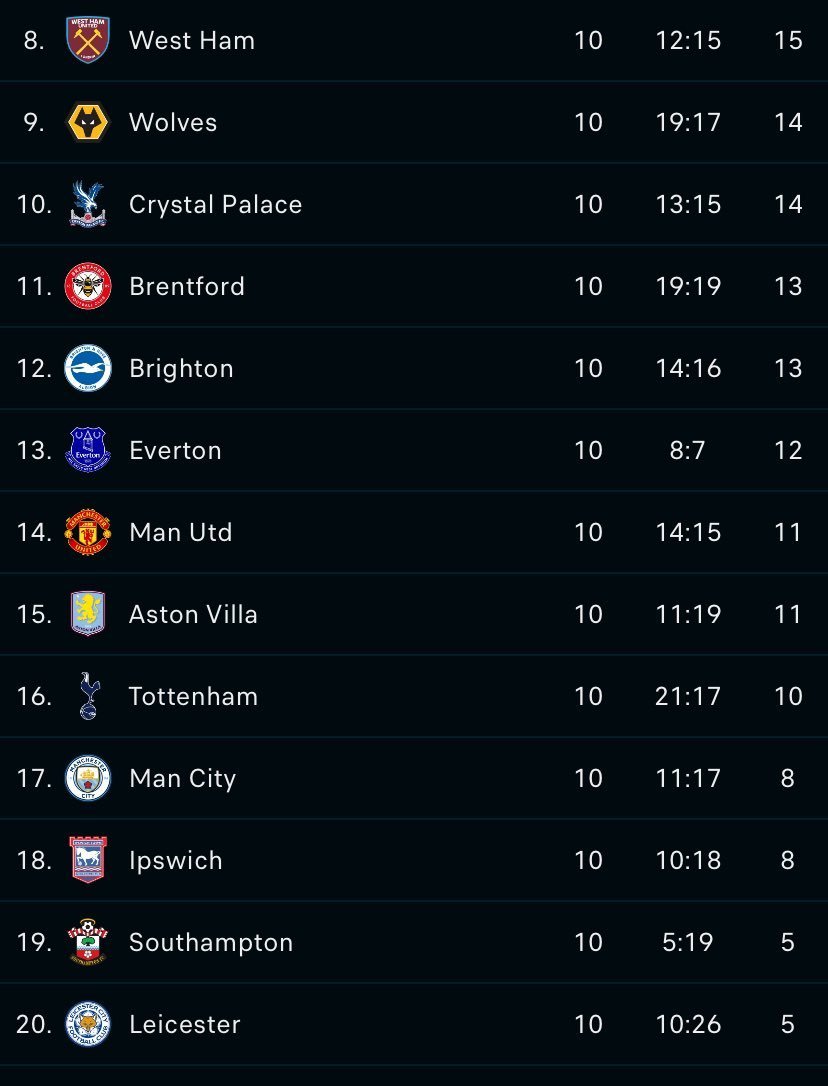Tap the Aston Villa lion crest
The height and width of the screenshot is (1086, 828).
88,614
